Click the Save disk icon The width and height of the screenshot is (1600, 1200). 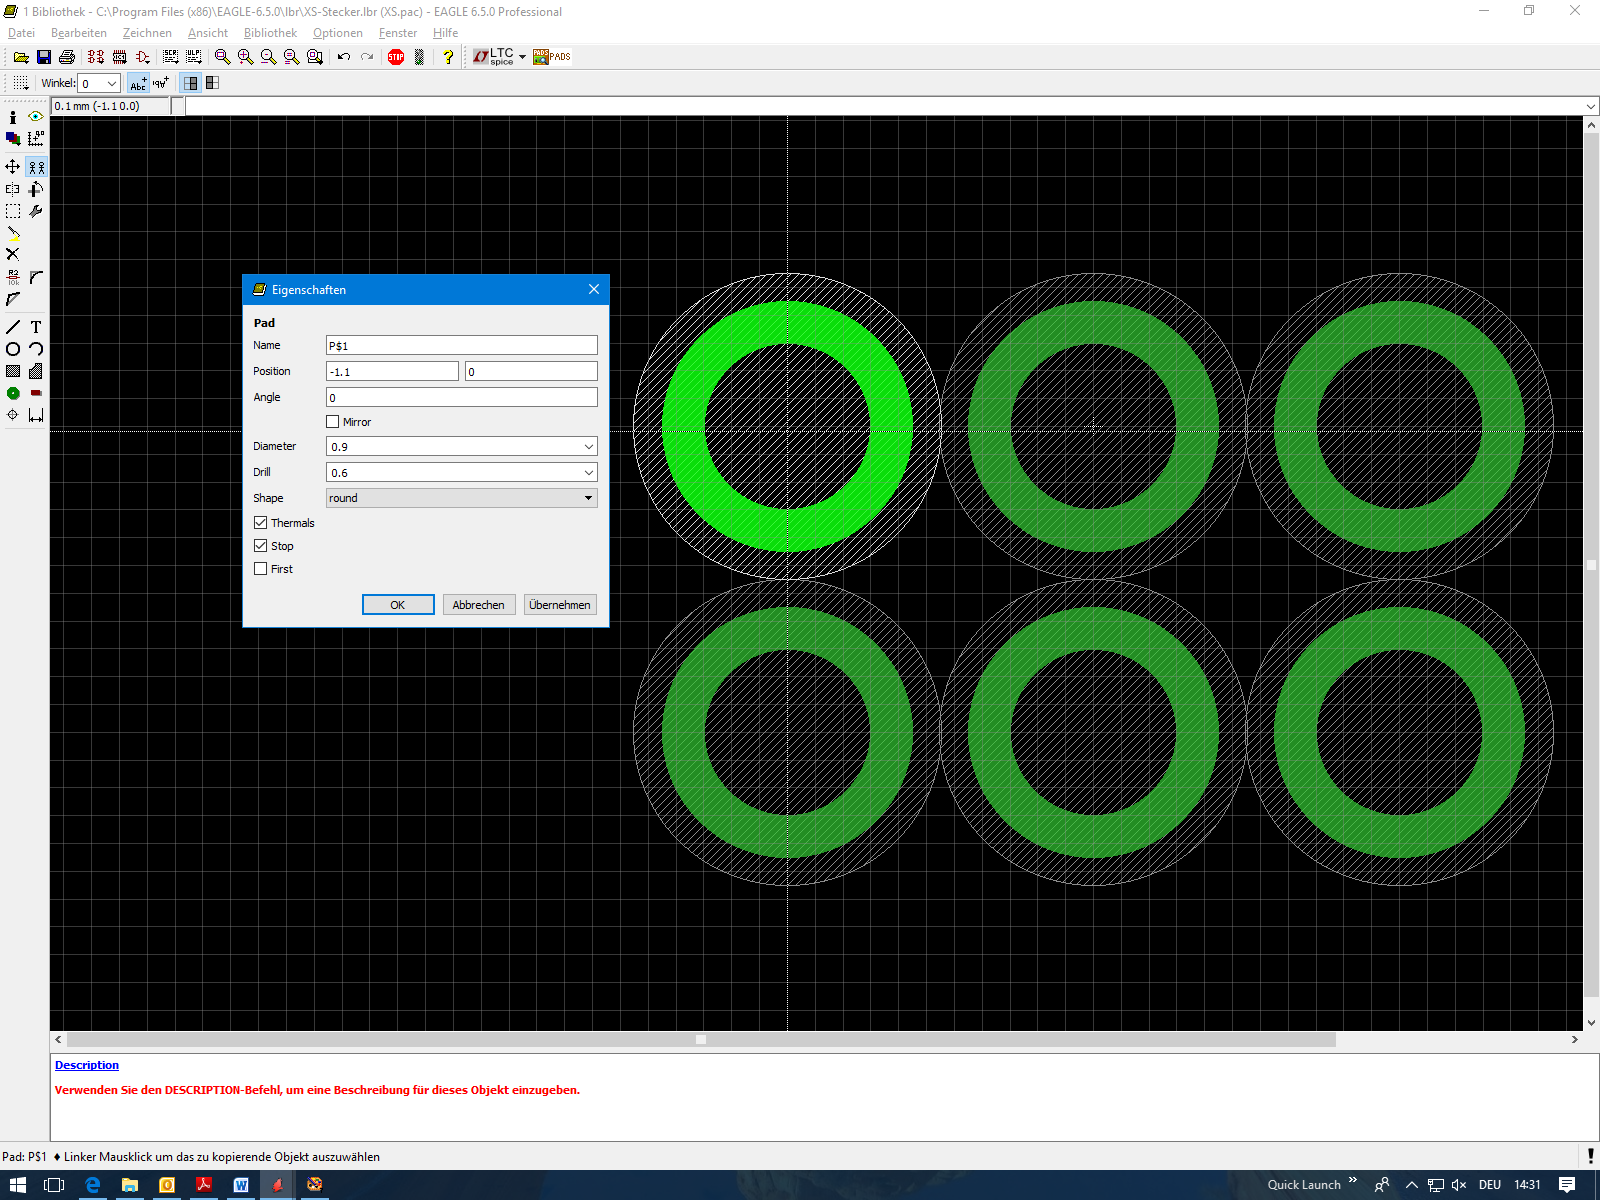click(44, 57)
